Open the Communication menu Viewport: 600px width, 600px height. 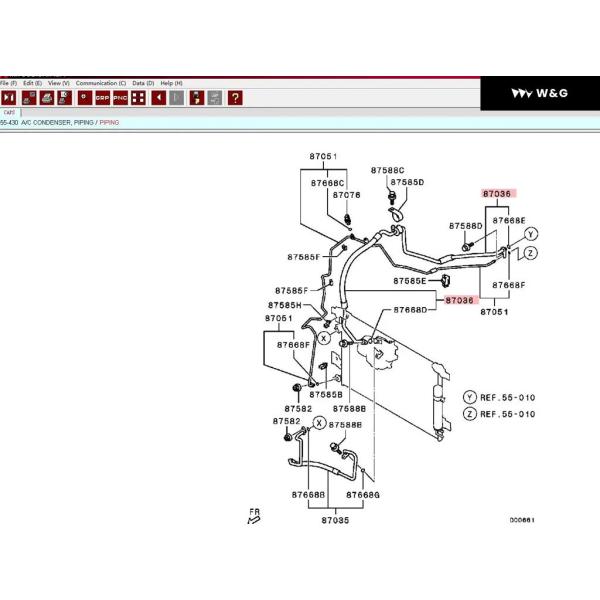tap(101, 83)
